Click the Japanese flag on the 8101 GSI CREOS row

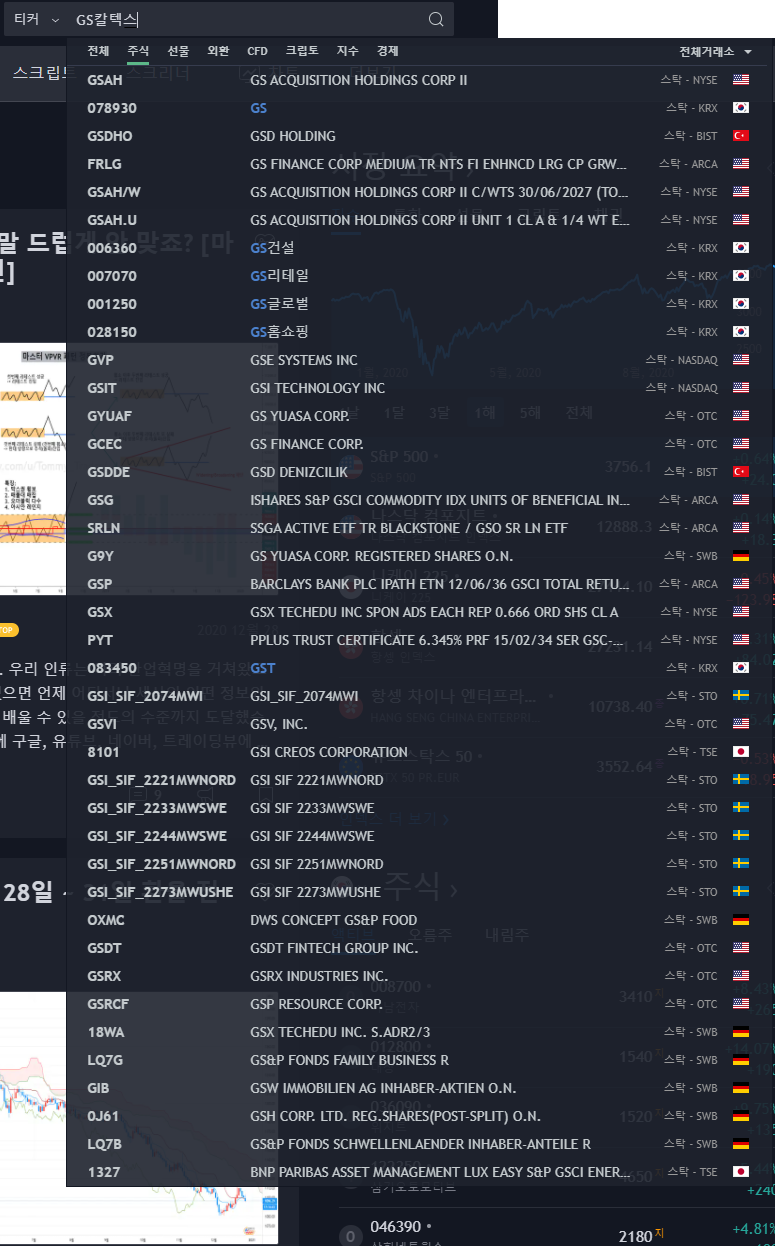pos(741,752)
